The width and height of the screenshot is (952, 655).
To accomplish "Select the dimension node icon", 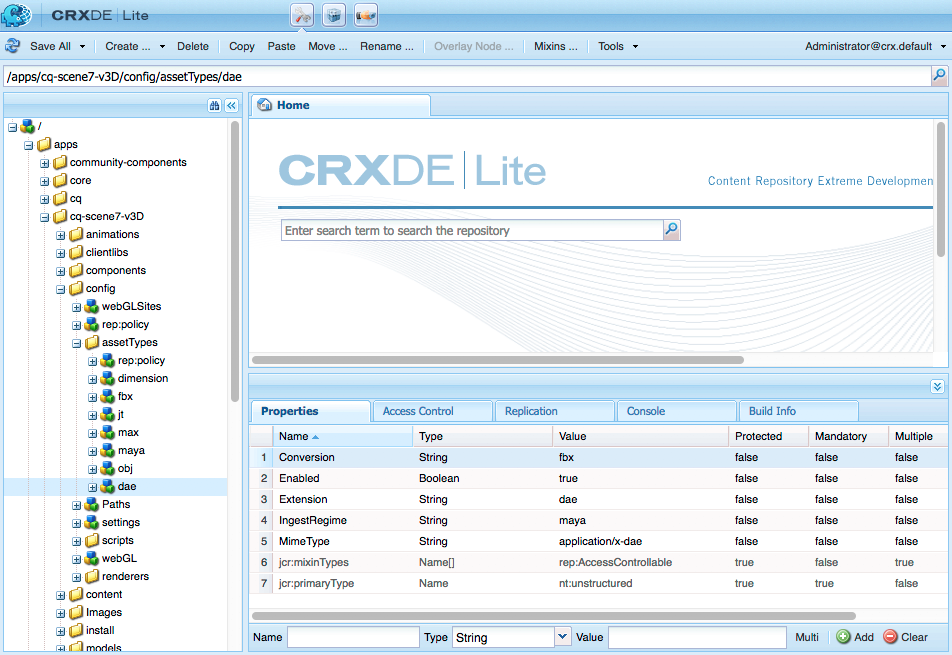I will click(107, 378).
